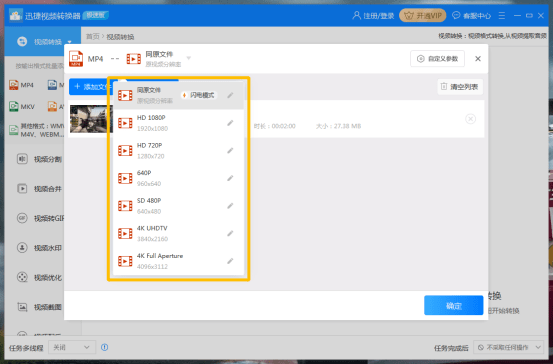Open the hamburger menu in title bar

click(502, 16)
